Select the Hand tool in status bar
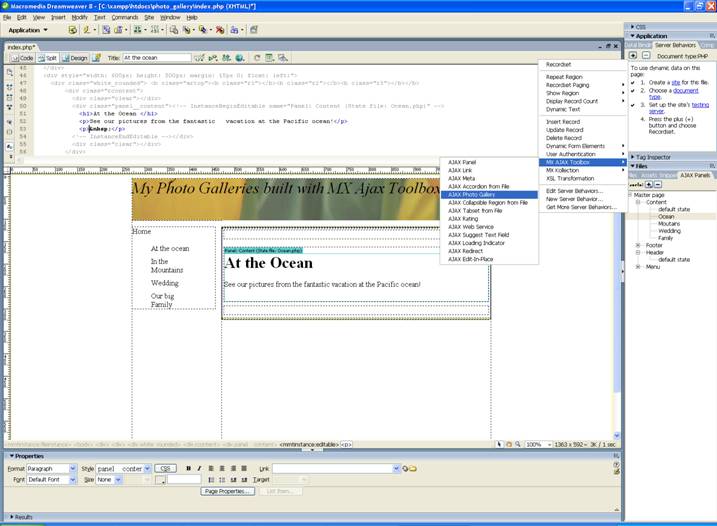 tap(508, 444)
